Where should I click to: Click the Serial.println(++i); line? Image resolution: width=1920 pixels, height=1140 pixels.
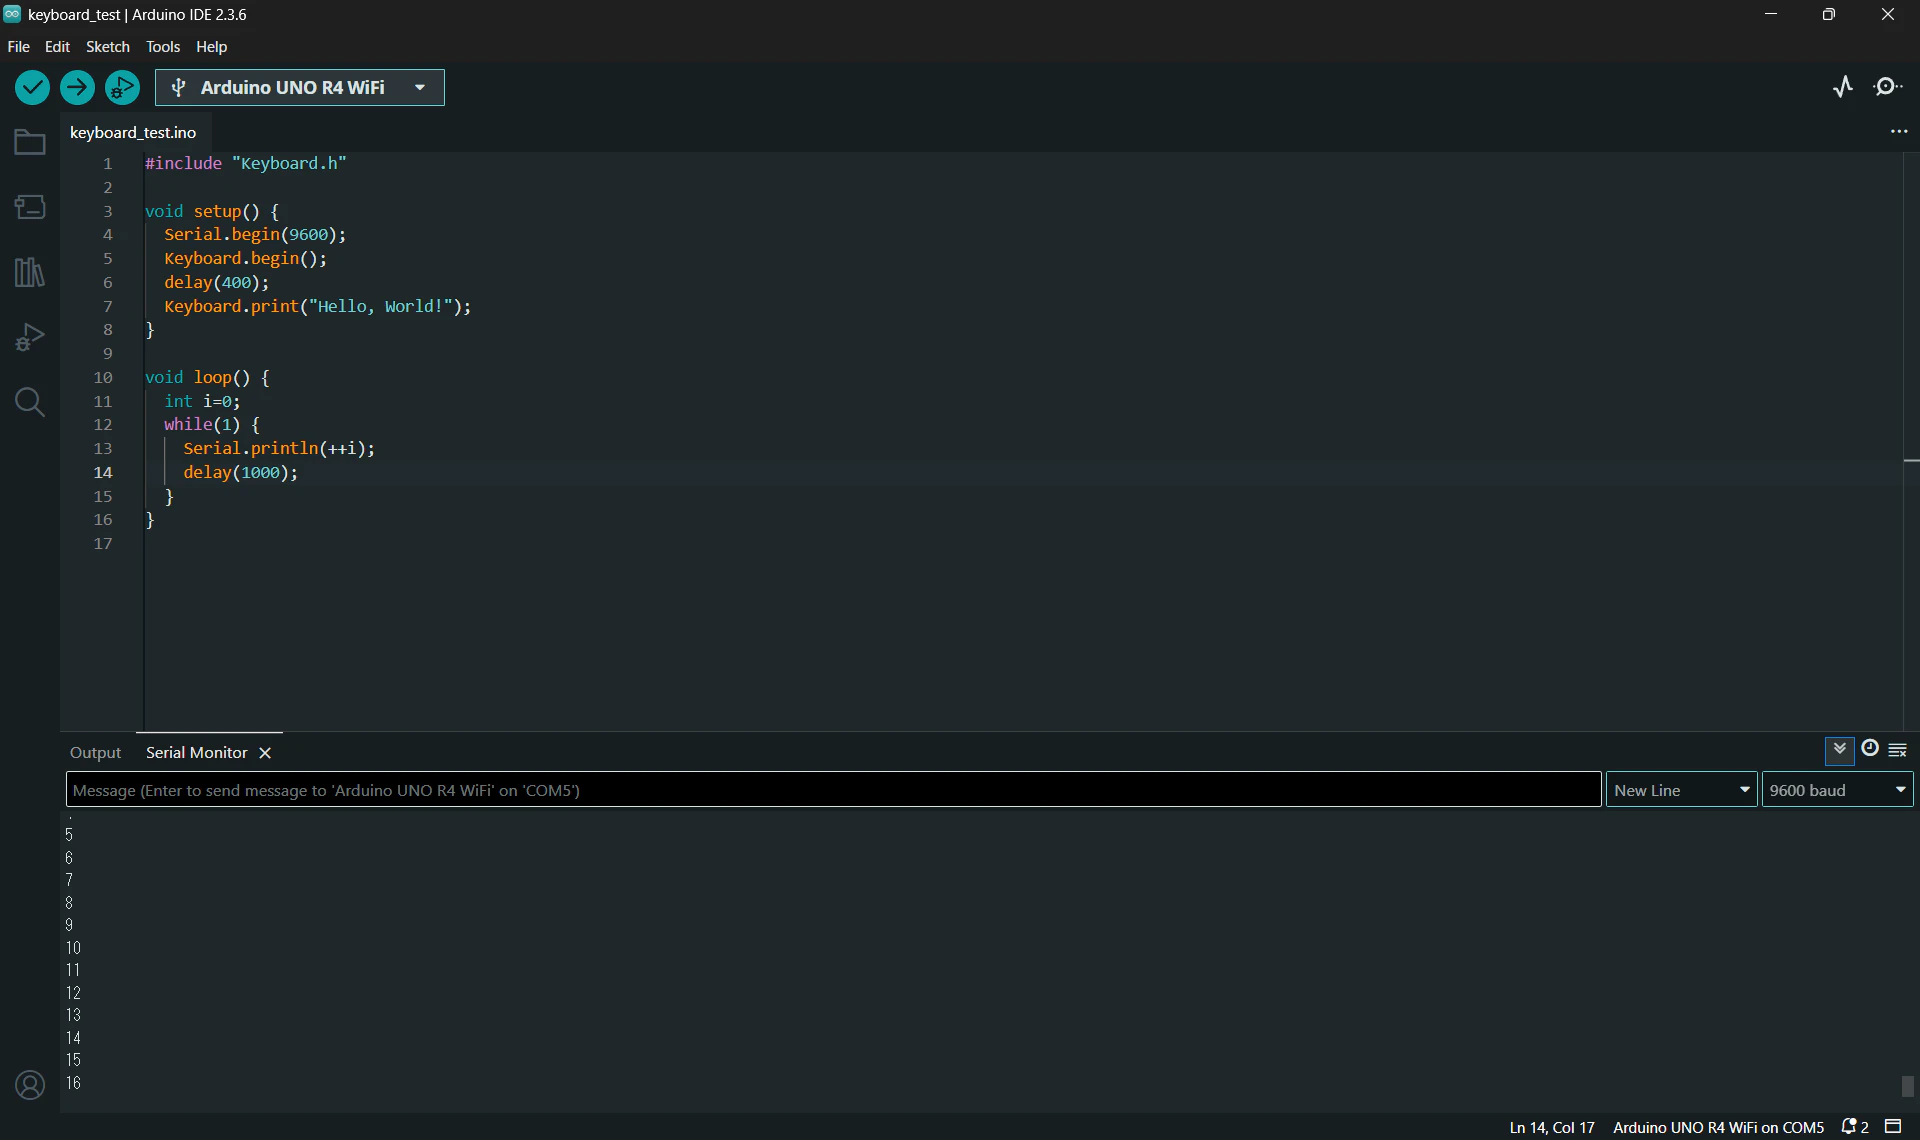point(279,449)
